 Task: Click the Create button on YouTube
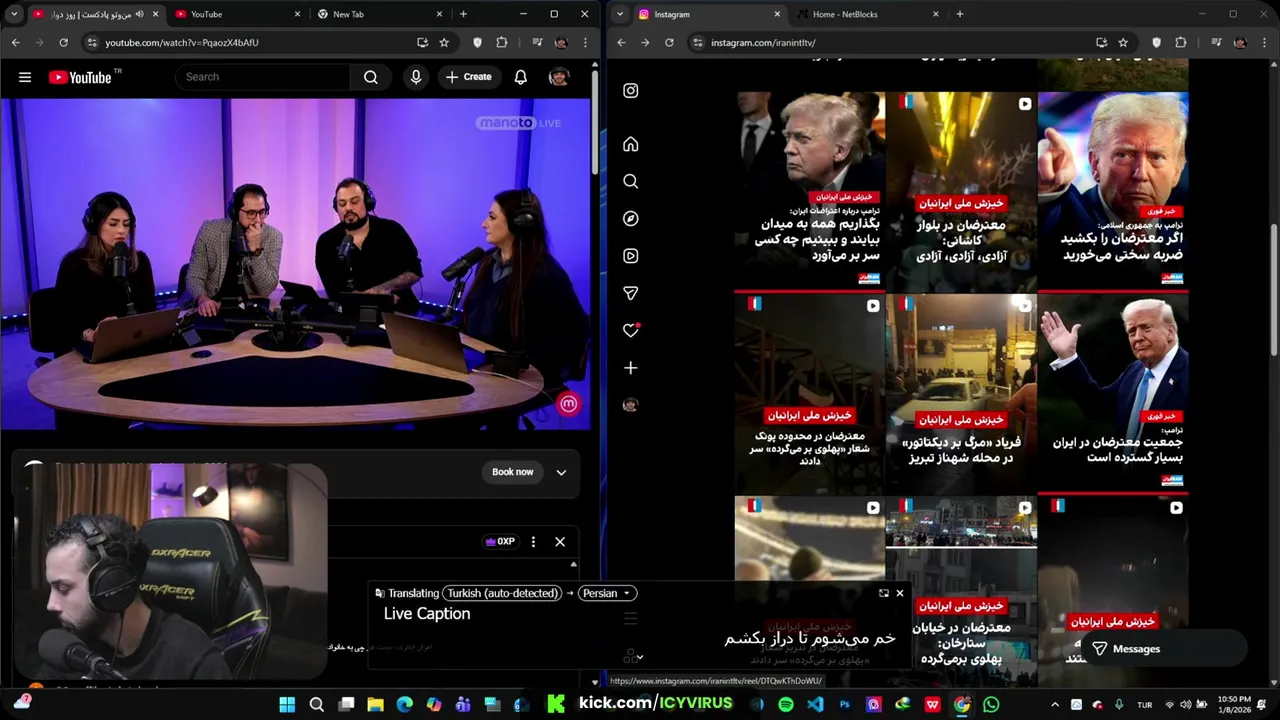(x=469, y=77)
